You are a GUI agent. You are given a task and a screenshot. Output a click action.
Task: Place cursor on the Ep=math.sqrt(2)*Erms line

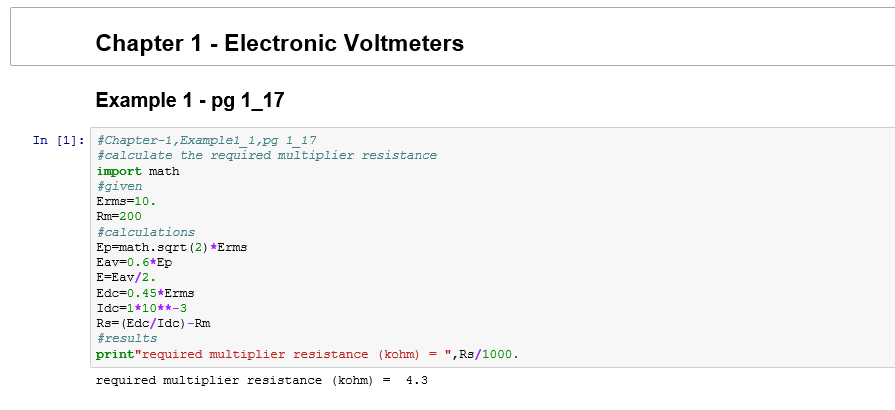(171, 247)
